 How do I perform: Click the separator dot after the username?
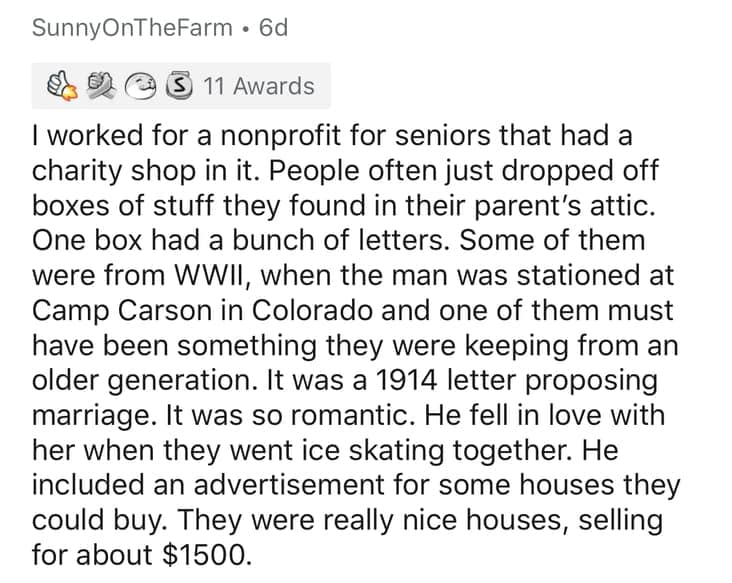pyautogui.click(x=244, y=27)
